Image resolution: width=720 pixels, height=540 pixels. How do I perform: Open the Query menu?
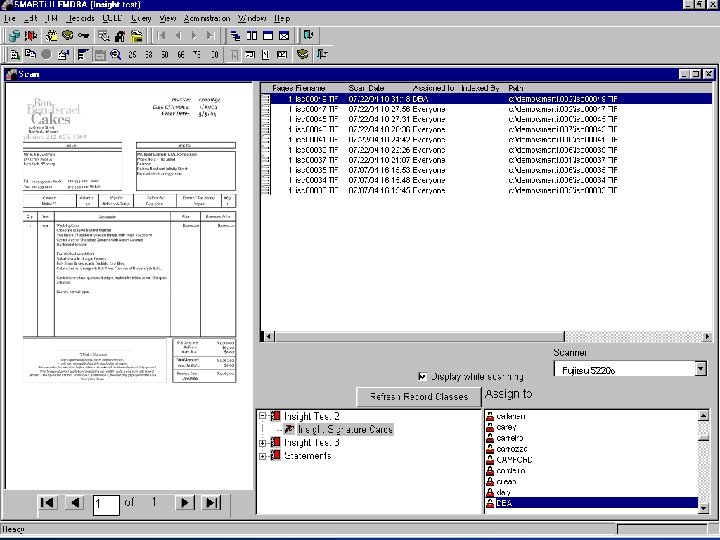[x=141, y=18]
